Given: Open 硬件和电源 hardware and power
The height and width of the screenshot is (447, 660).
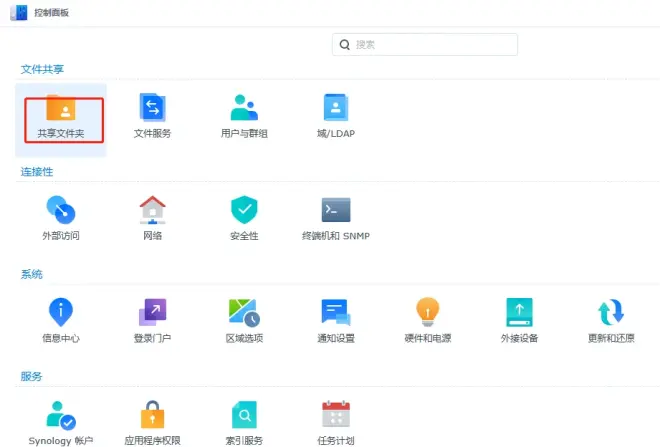Looking at the screenshot, I should pos(428,312).
